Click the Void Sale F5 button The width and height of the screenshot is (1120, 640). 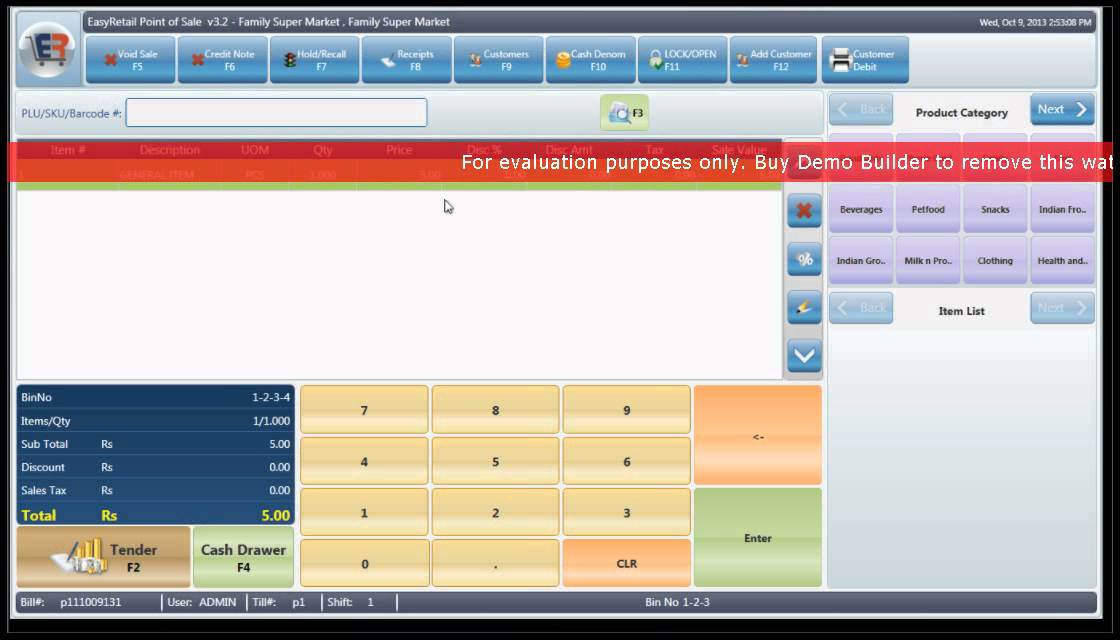[x=131, y=60]
